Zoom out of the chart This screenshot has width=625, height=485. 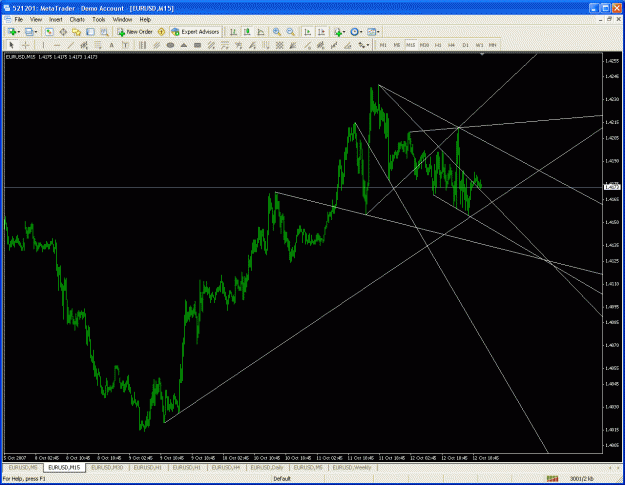coord(291,32)
